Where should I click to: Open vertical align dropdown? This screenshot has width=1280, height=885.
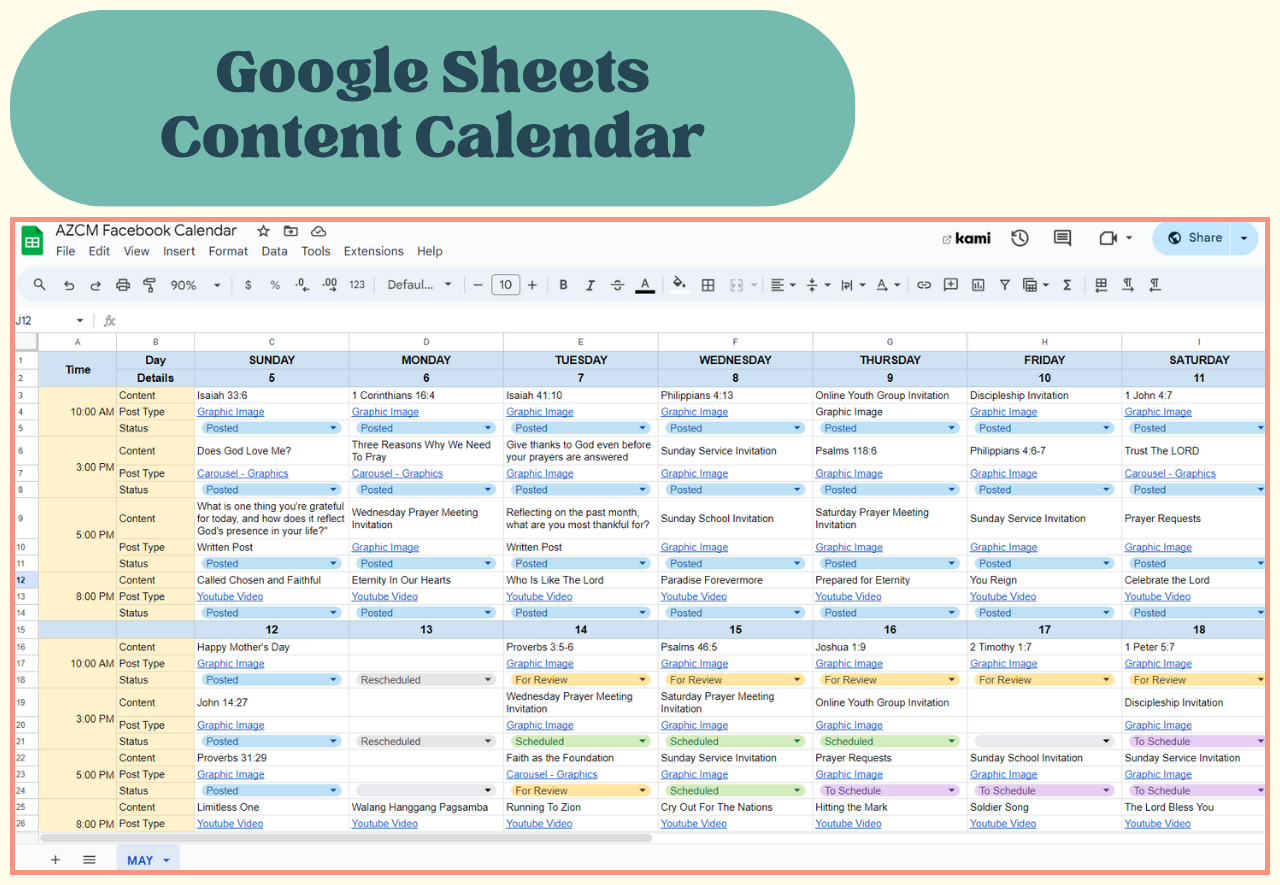click(818, 285)
